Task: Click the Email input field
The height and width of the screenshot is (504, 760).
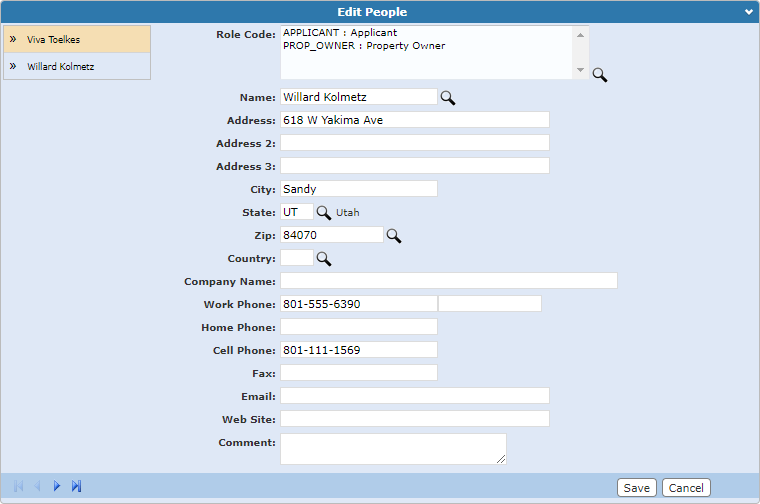Action: (x=414, y=396)
